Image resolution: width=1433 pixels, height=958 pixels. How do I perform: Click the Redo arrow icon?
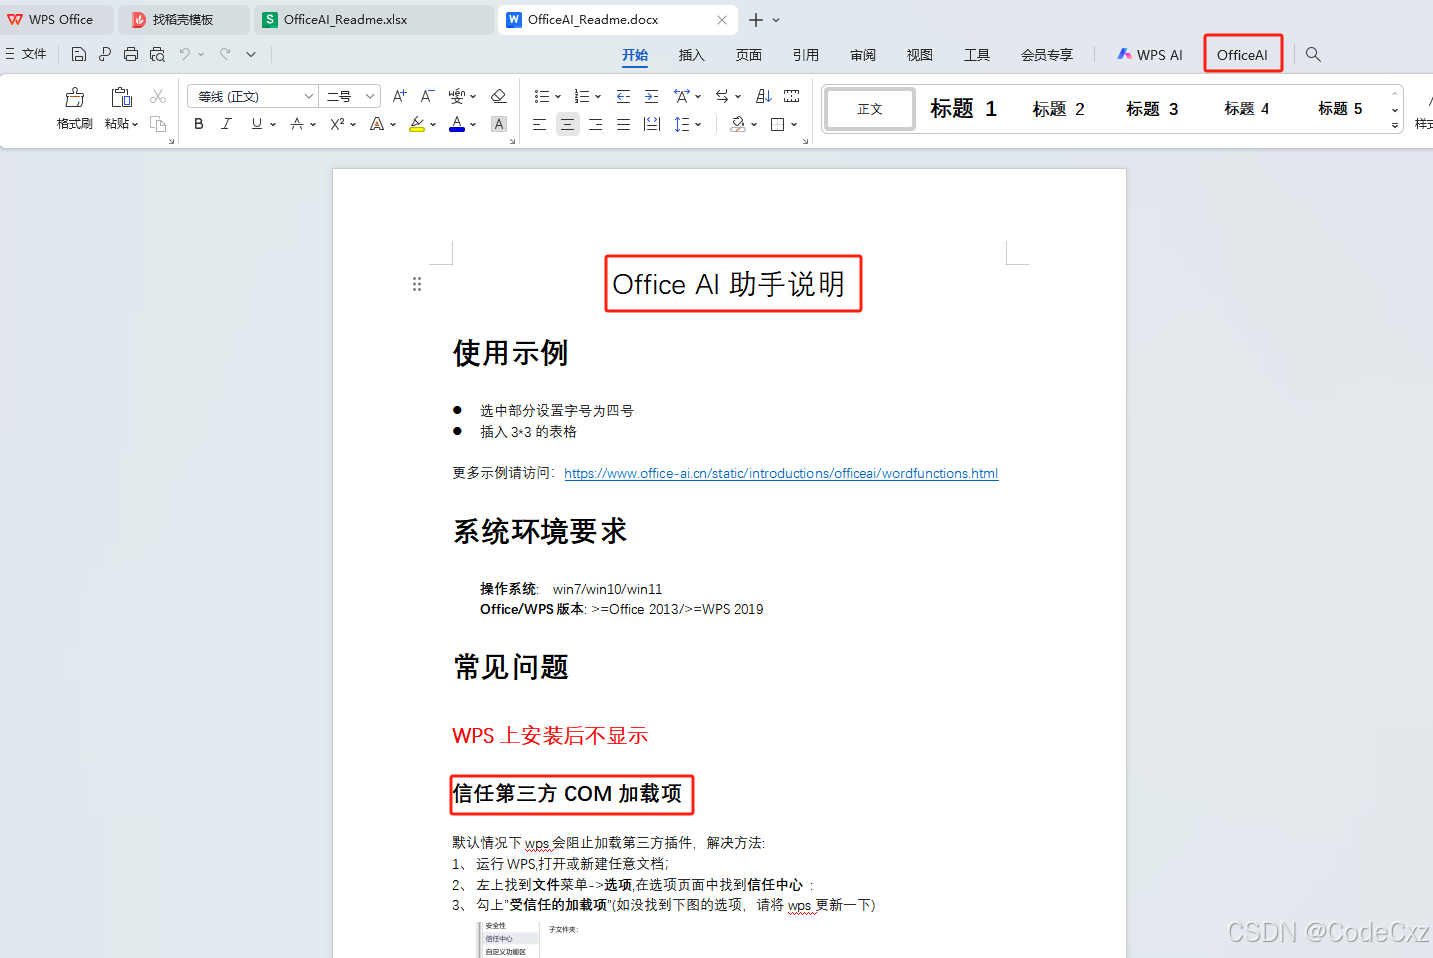(x=225, y=54)
